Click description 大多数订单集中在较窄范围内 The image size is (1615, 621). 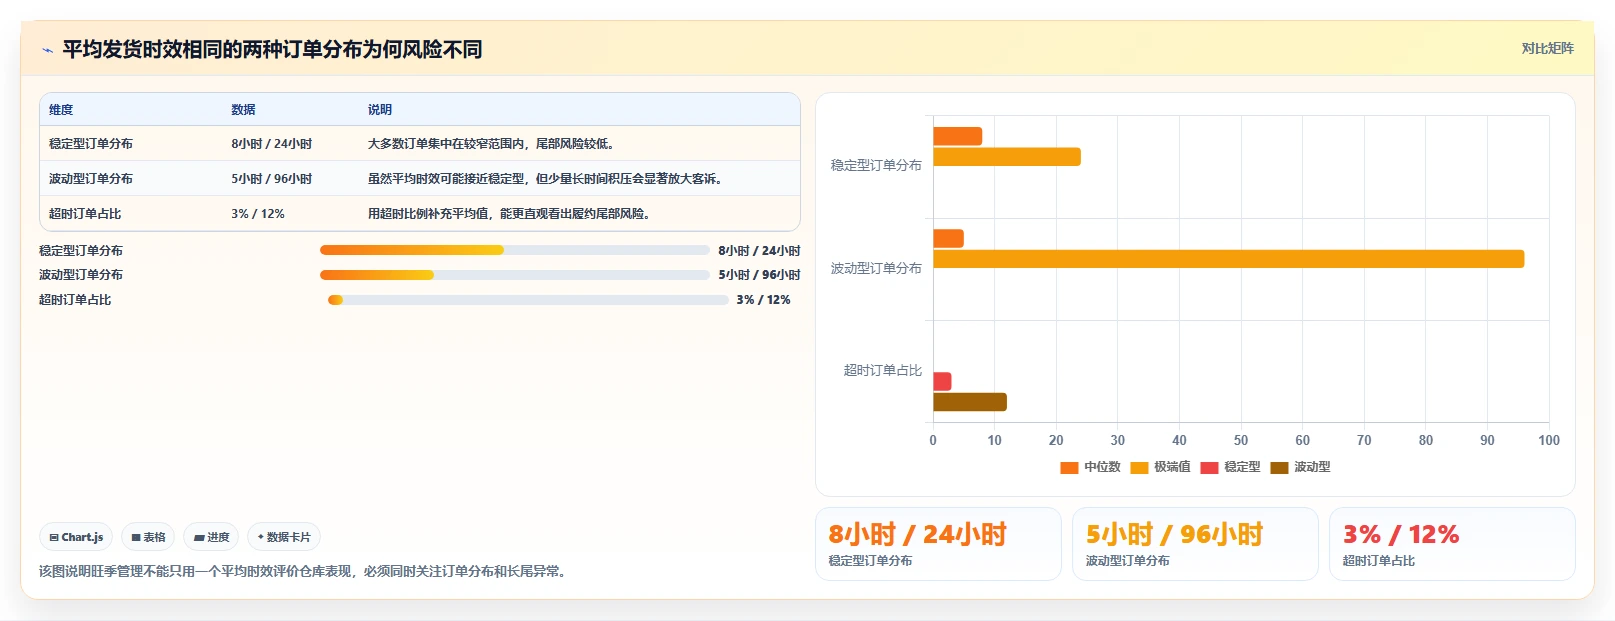[491, 144]
